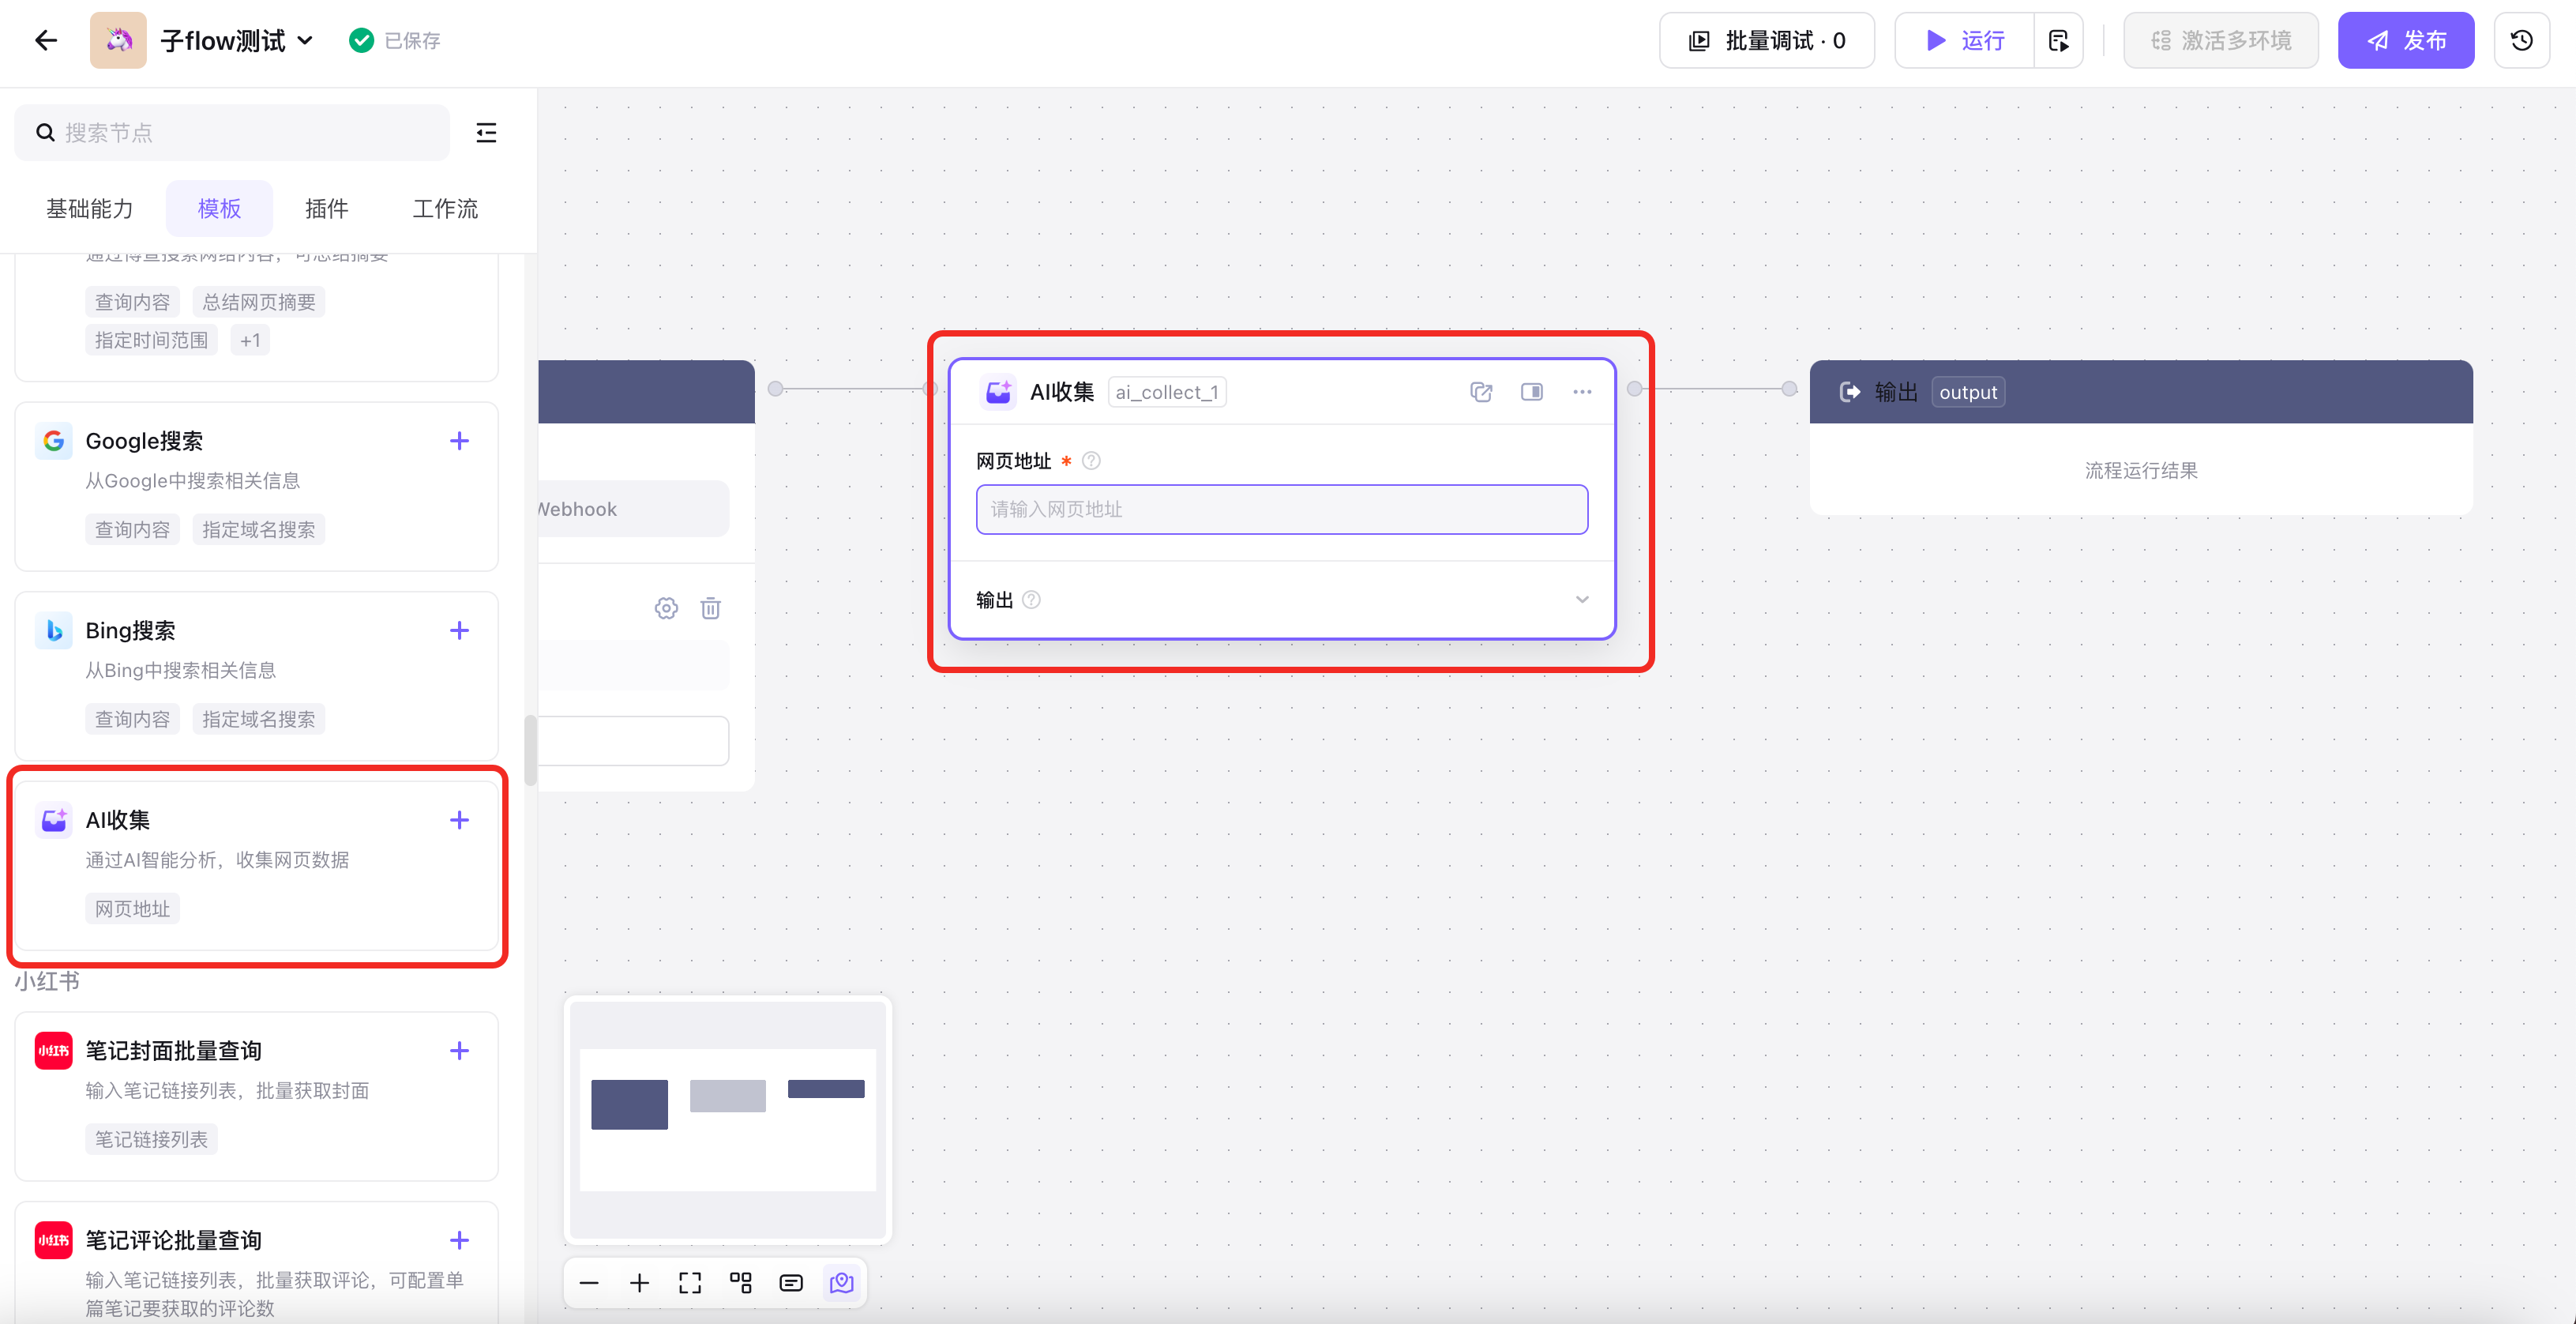The width and height of the screenshot is (2576, 1324).
Task: Click 指定域名搜索 tag under Google搜索
Action: point(259,529)
